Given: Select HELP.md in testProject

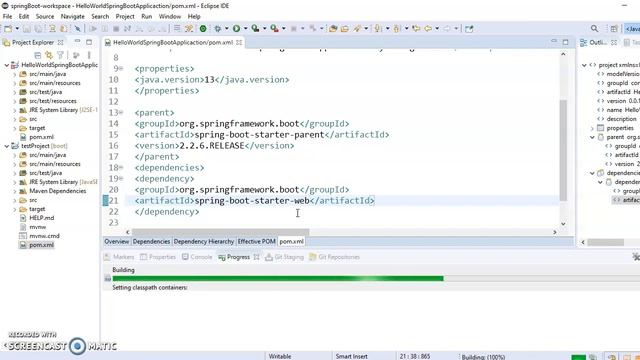Looking at the screenshot, I should click(x=42, y=218).
